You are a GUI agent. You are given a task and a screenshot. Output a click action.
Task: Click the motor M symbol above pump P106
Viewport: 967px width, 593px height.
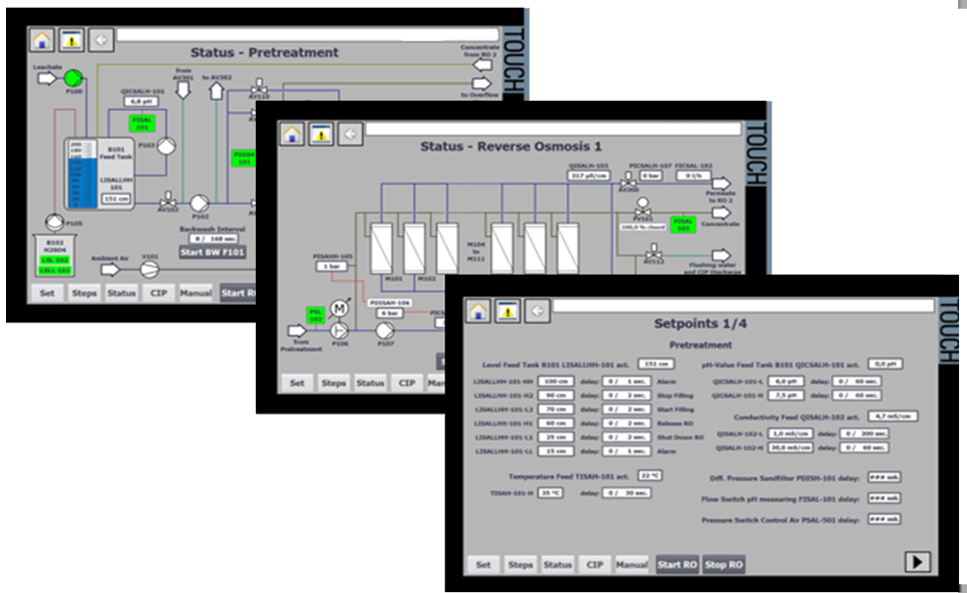339,308
